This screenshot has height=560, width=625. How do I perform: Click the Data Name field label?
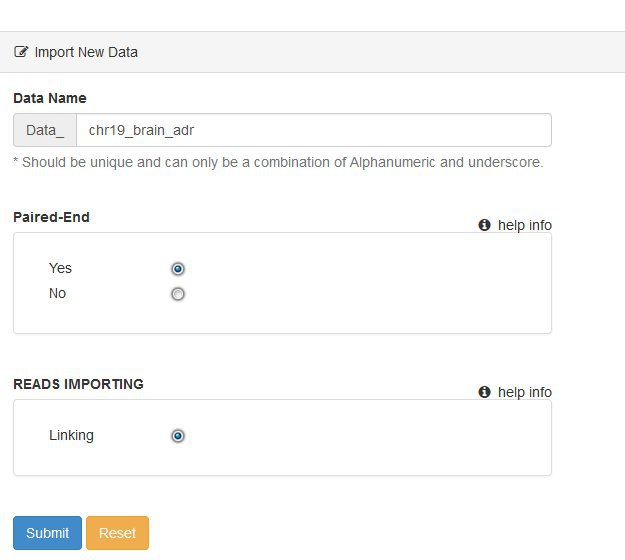(50, 98)
